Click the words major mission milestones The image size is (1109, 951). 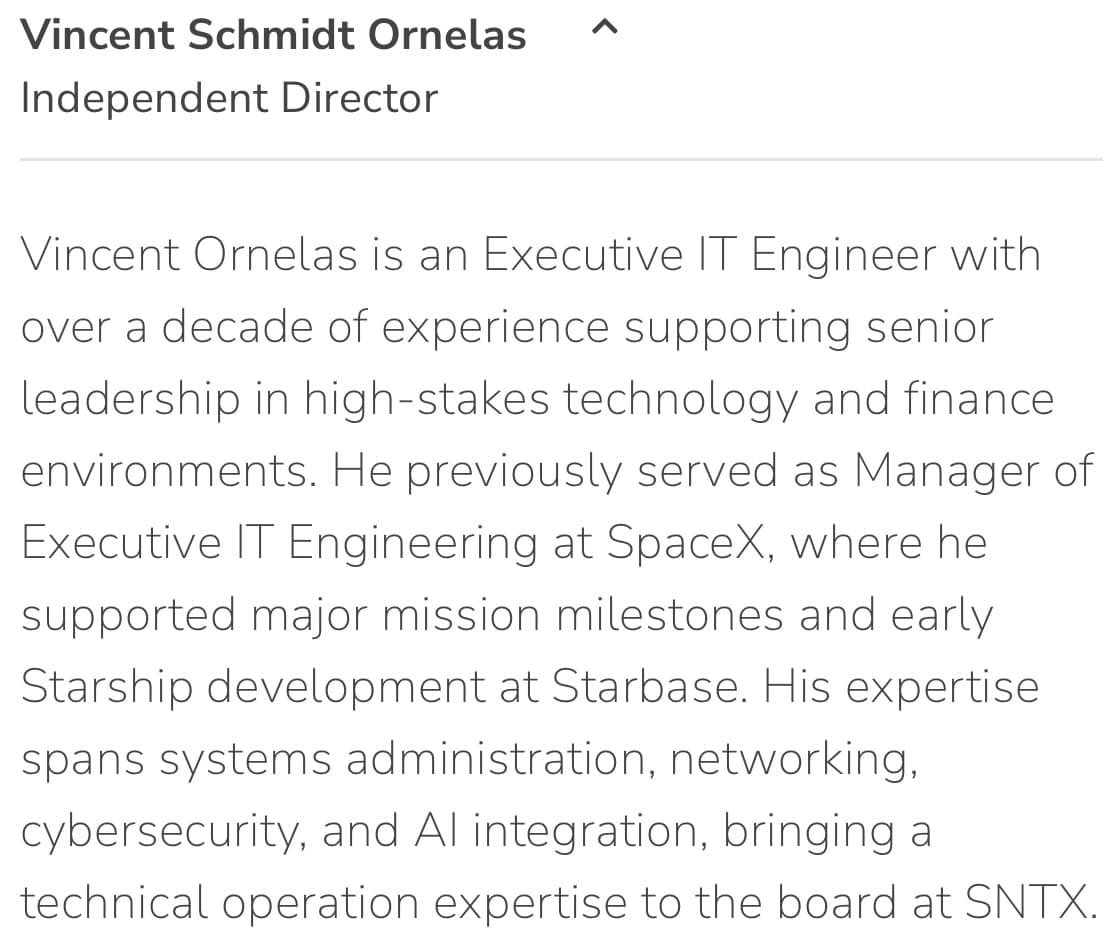pyautogui.click(x=517, y=615)
